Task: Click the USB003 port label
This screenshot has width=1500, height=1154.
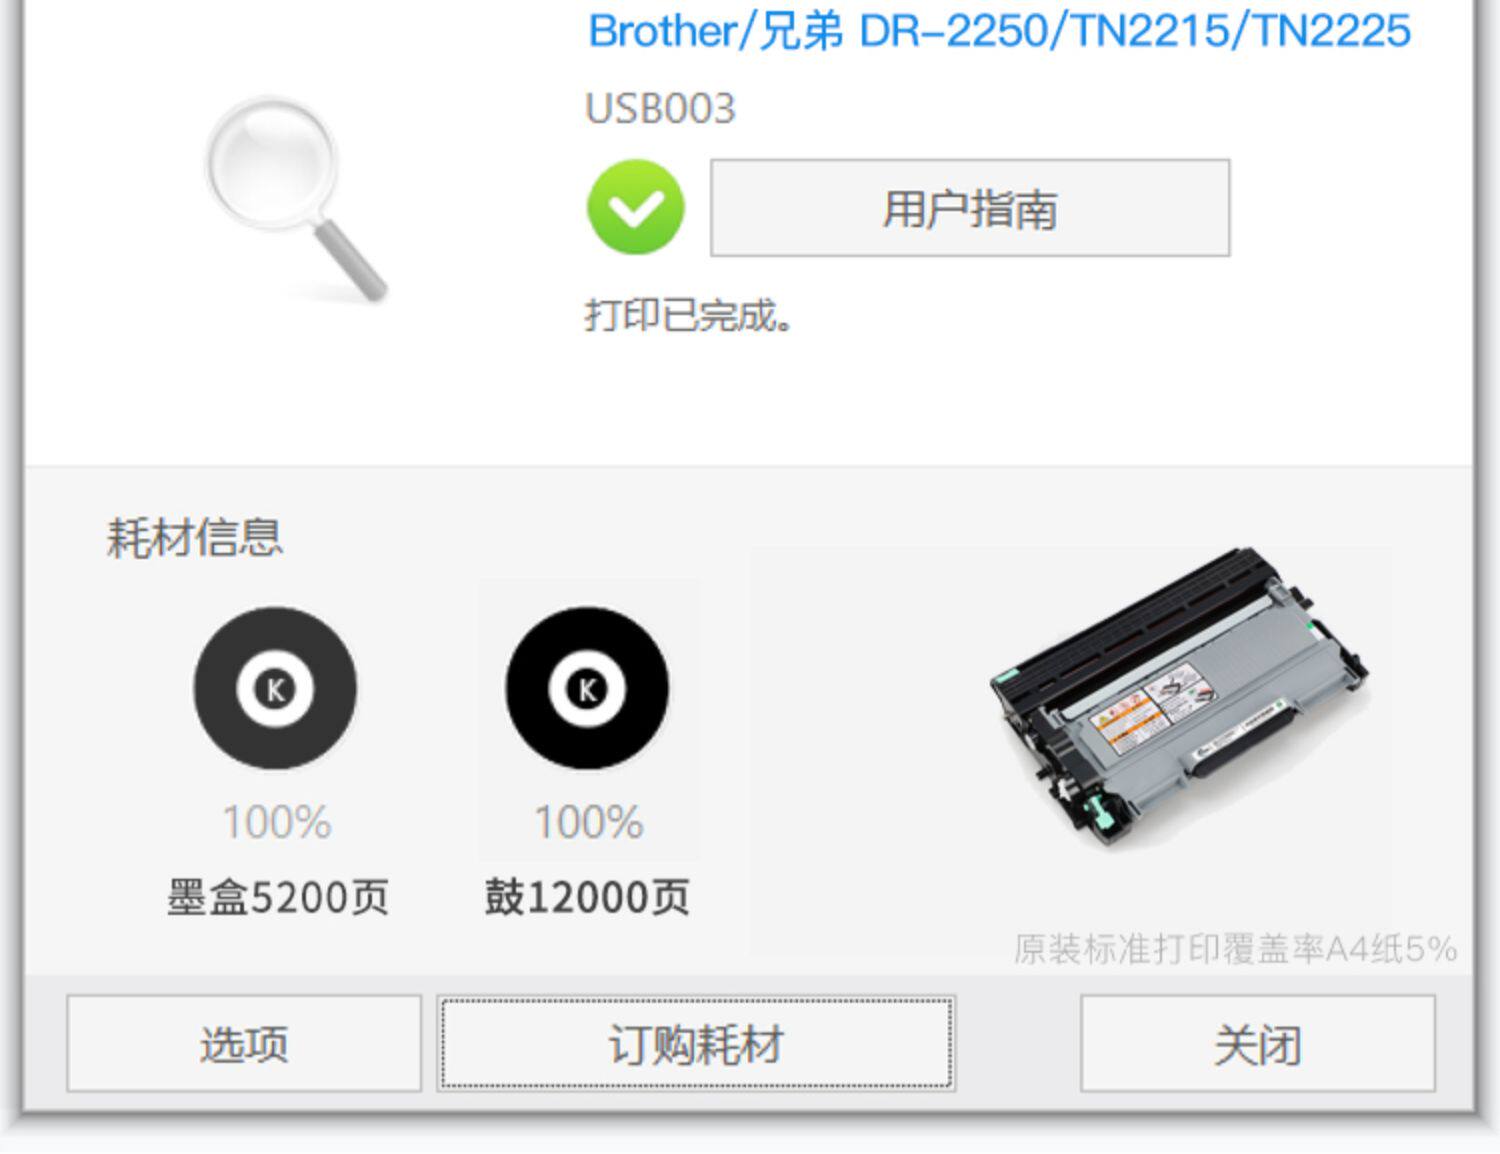Action: (660, 109)
